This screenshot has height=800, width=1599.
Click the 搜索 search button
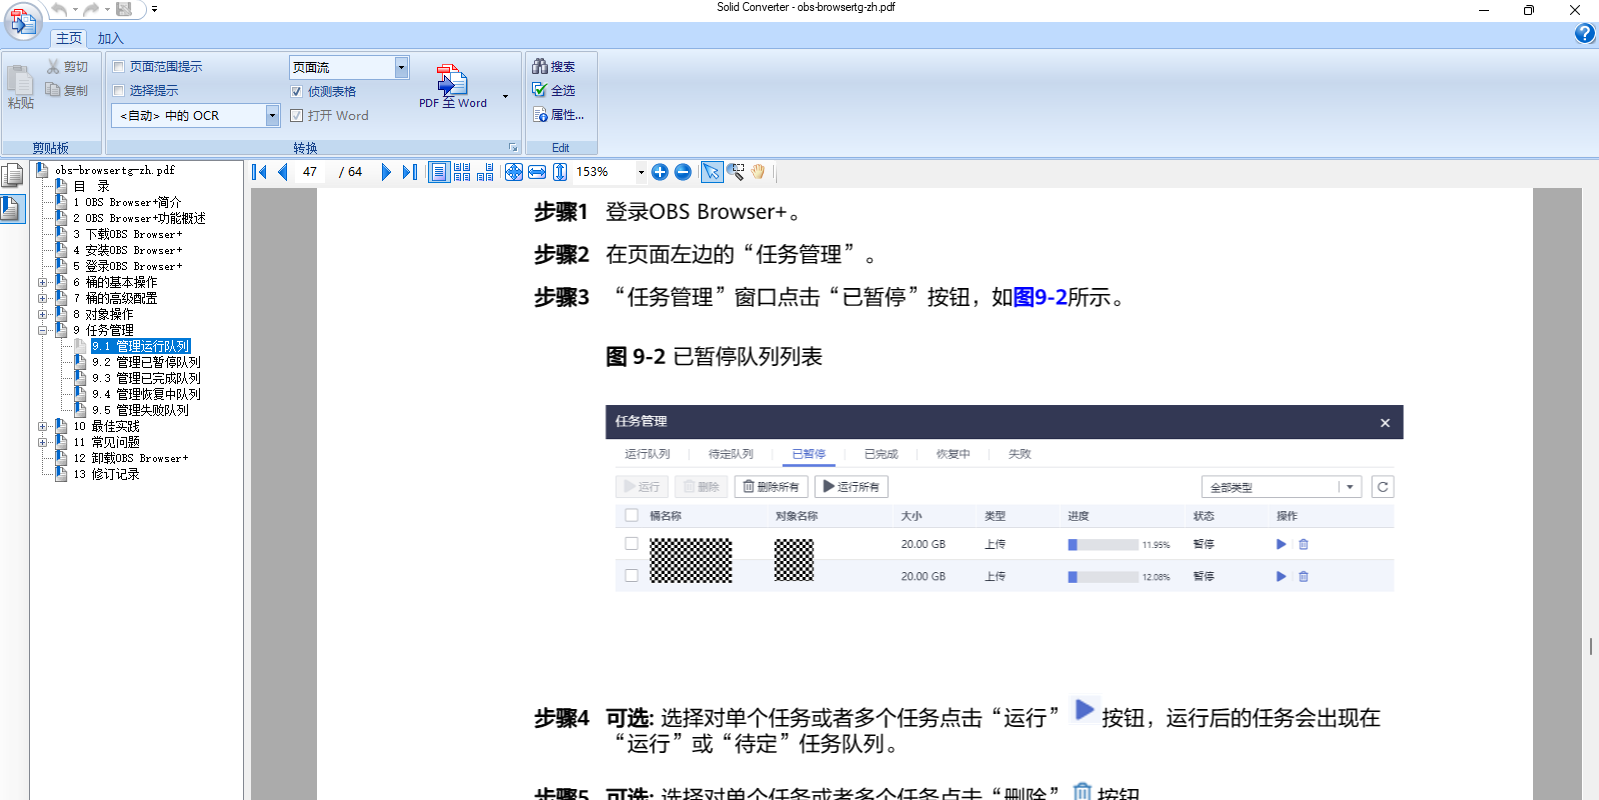pos(554,67)
